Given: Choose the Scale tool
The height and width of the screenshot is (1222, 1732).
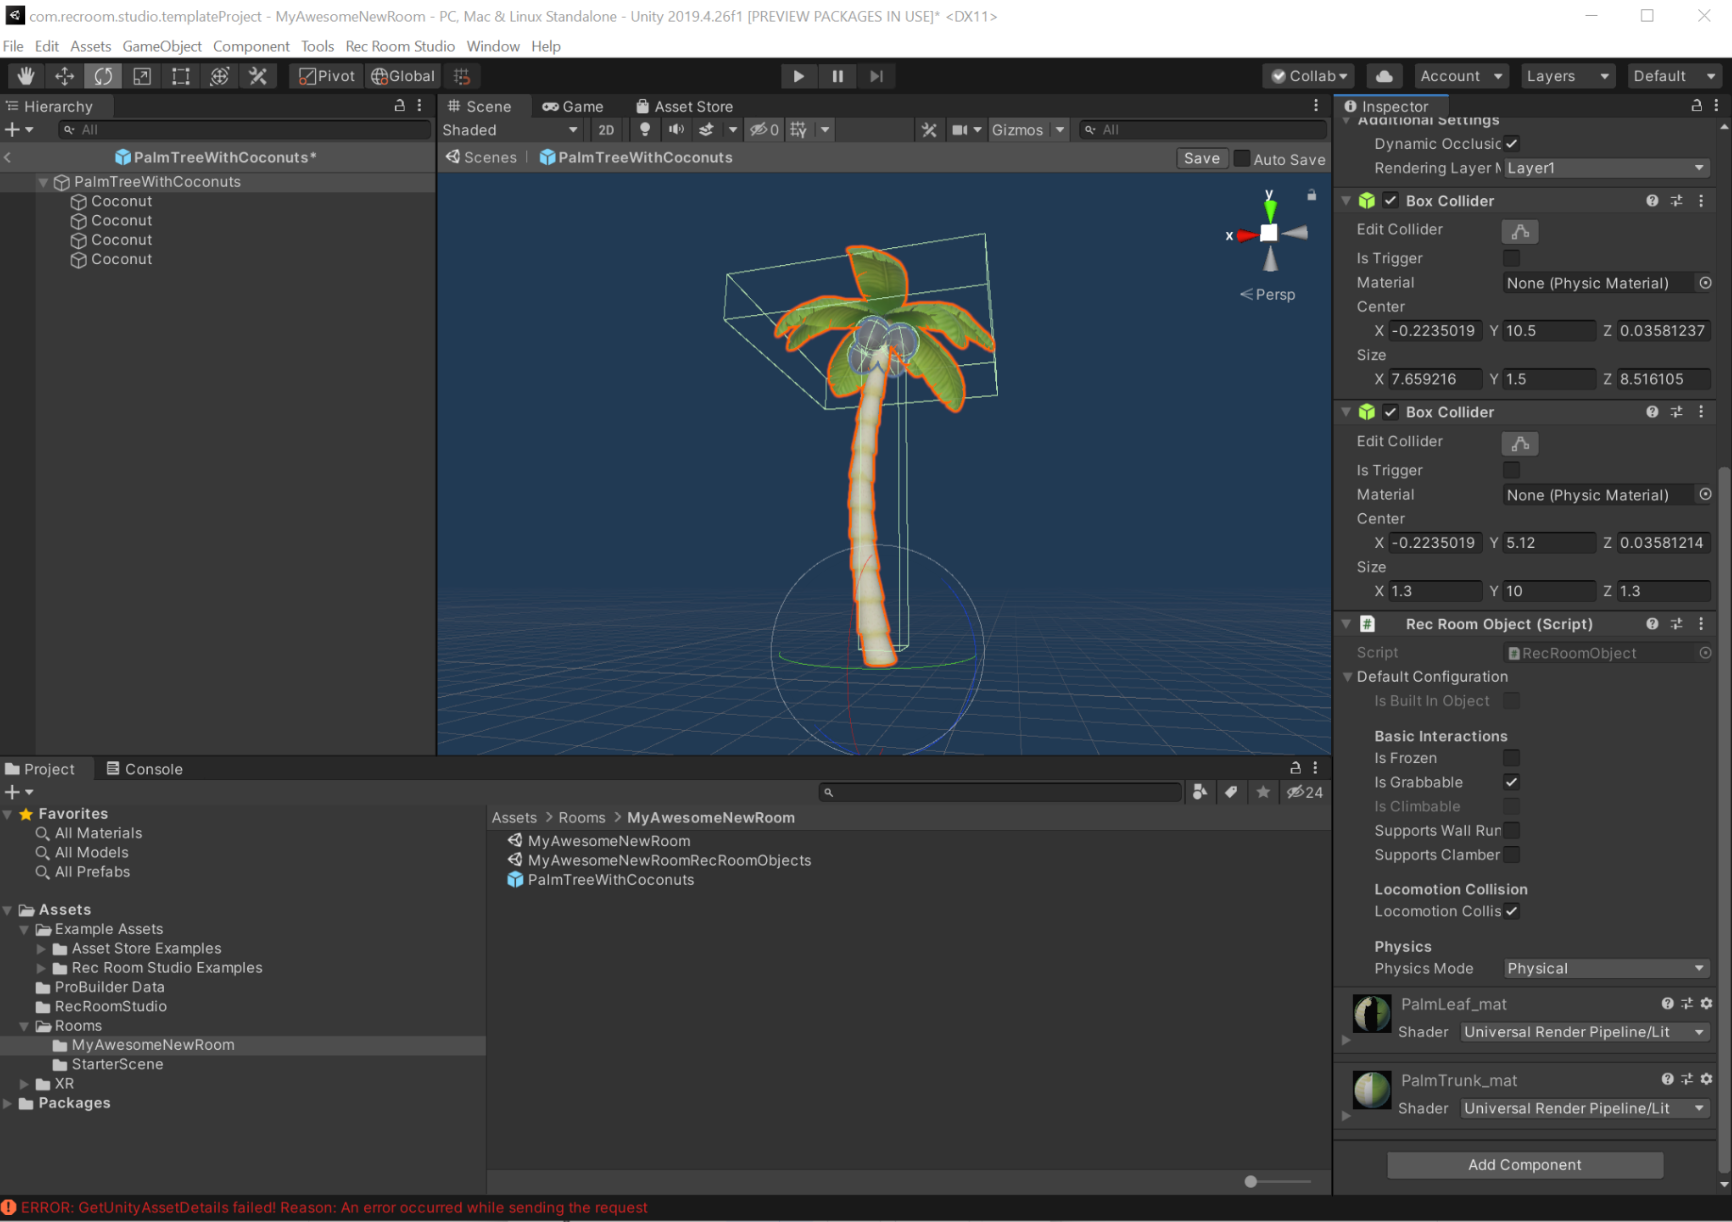Looking at the screenshot, I should 142,76.
